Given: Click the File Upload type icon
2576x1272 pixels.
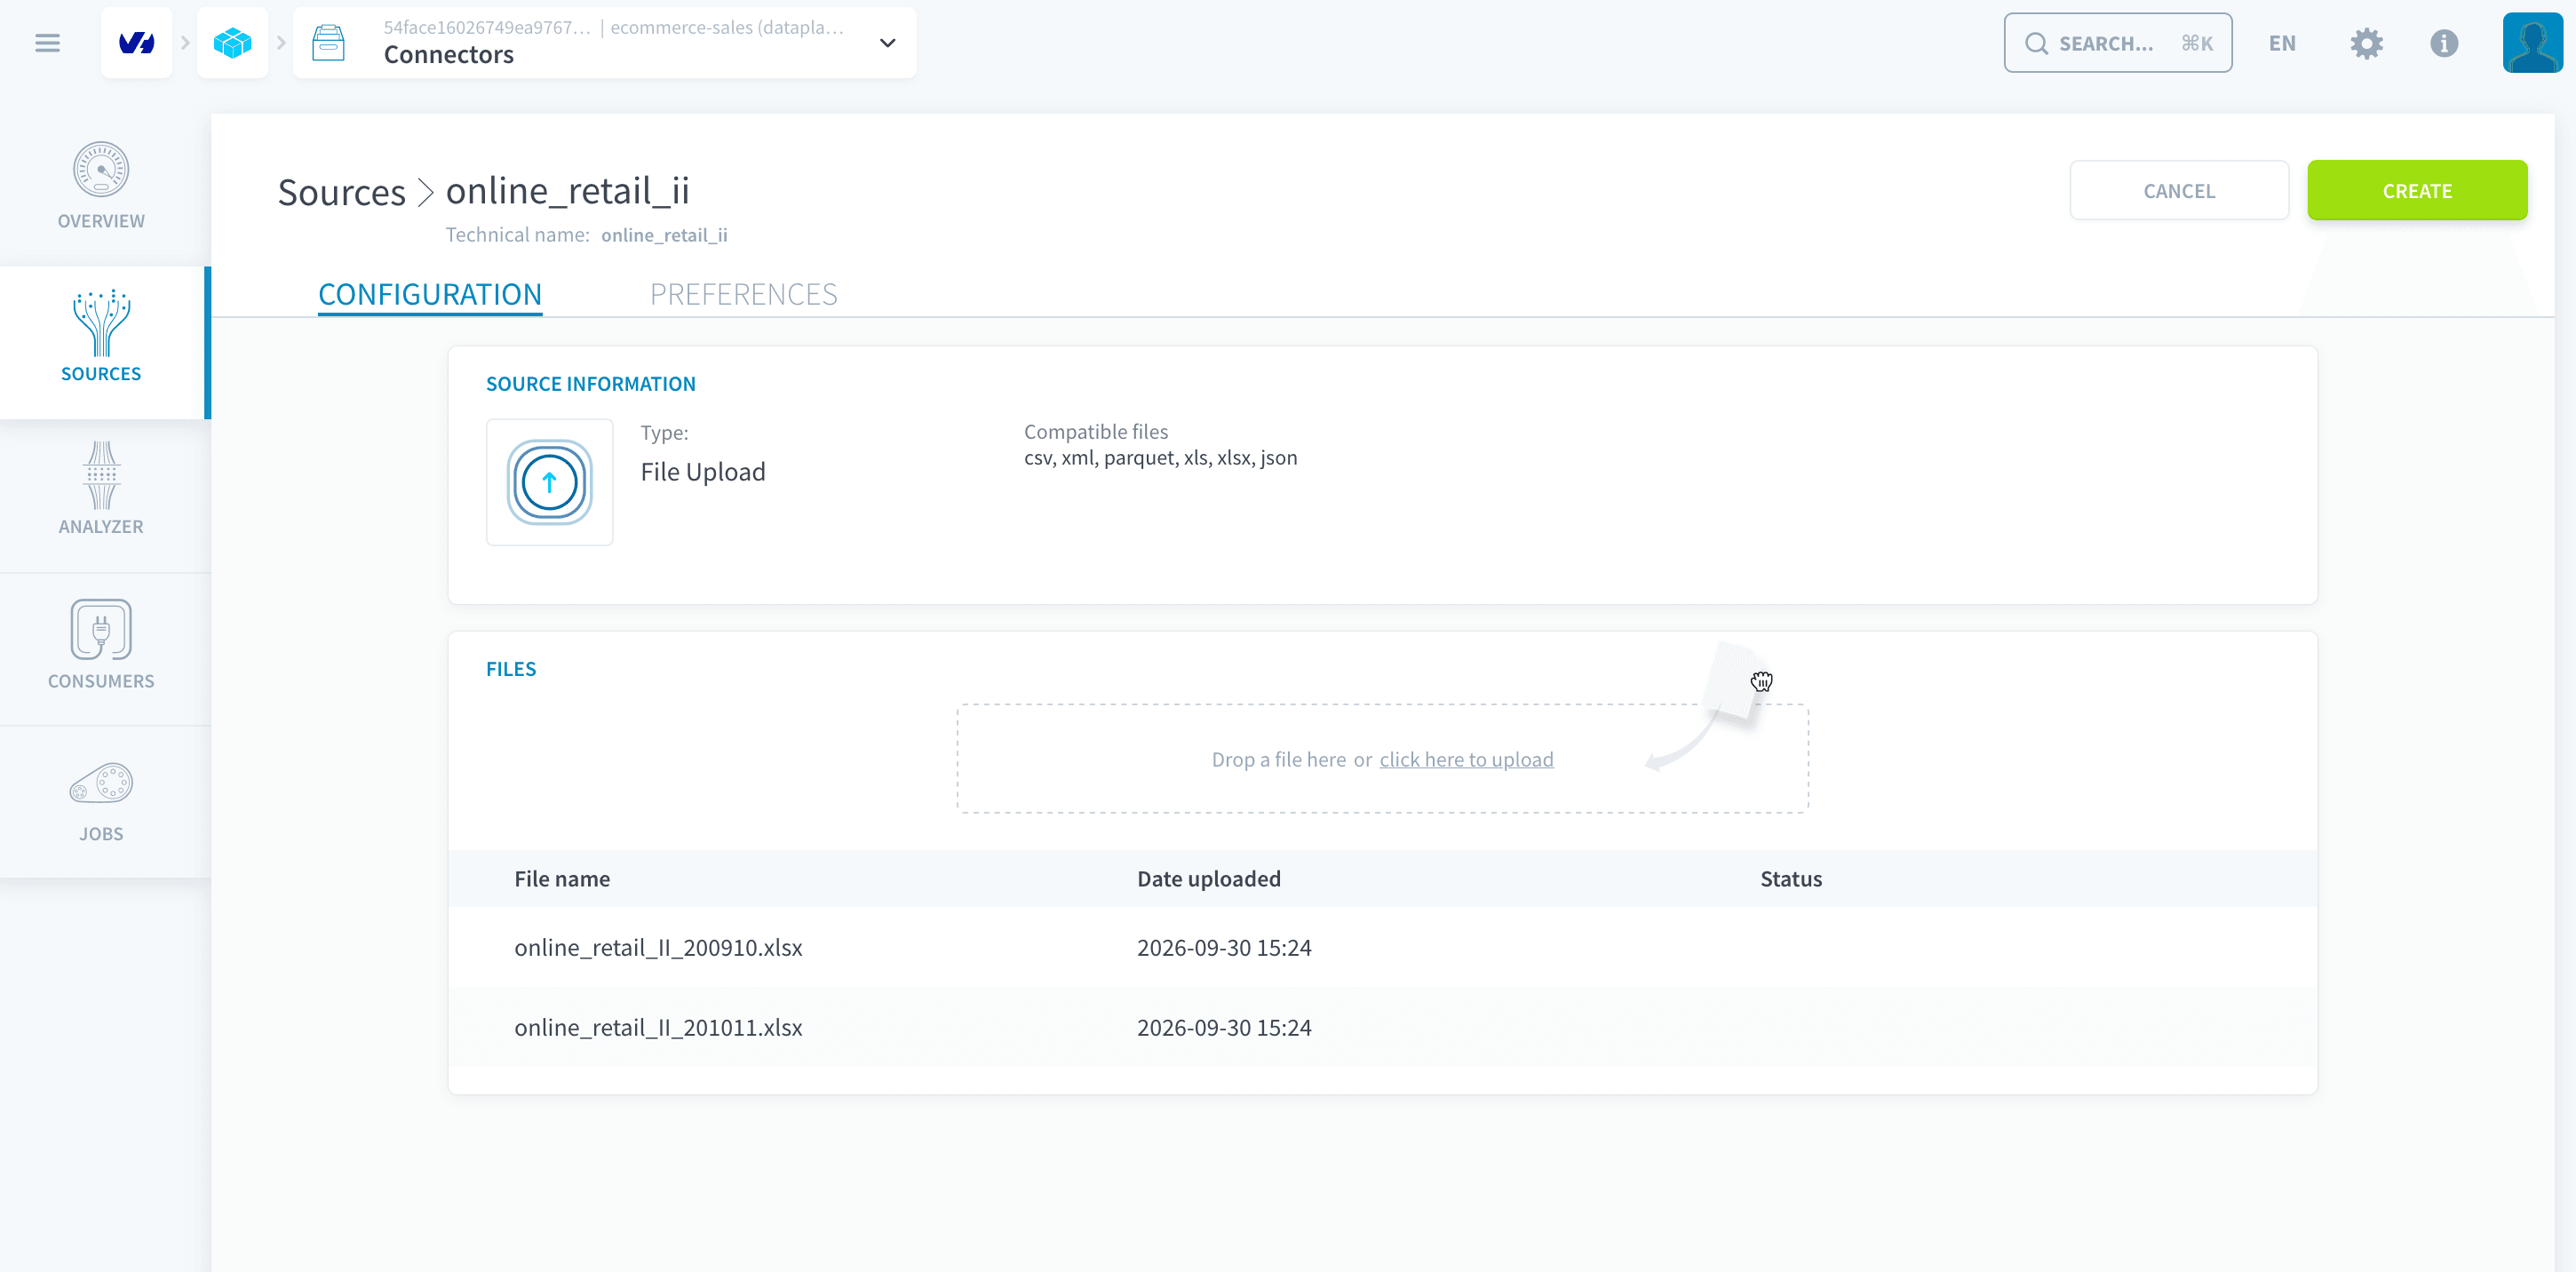Looking at the screenshot, I should (549, 482).
